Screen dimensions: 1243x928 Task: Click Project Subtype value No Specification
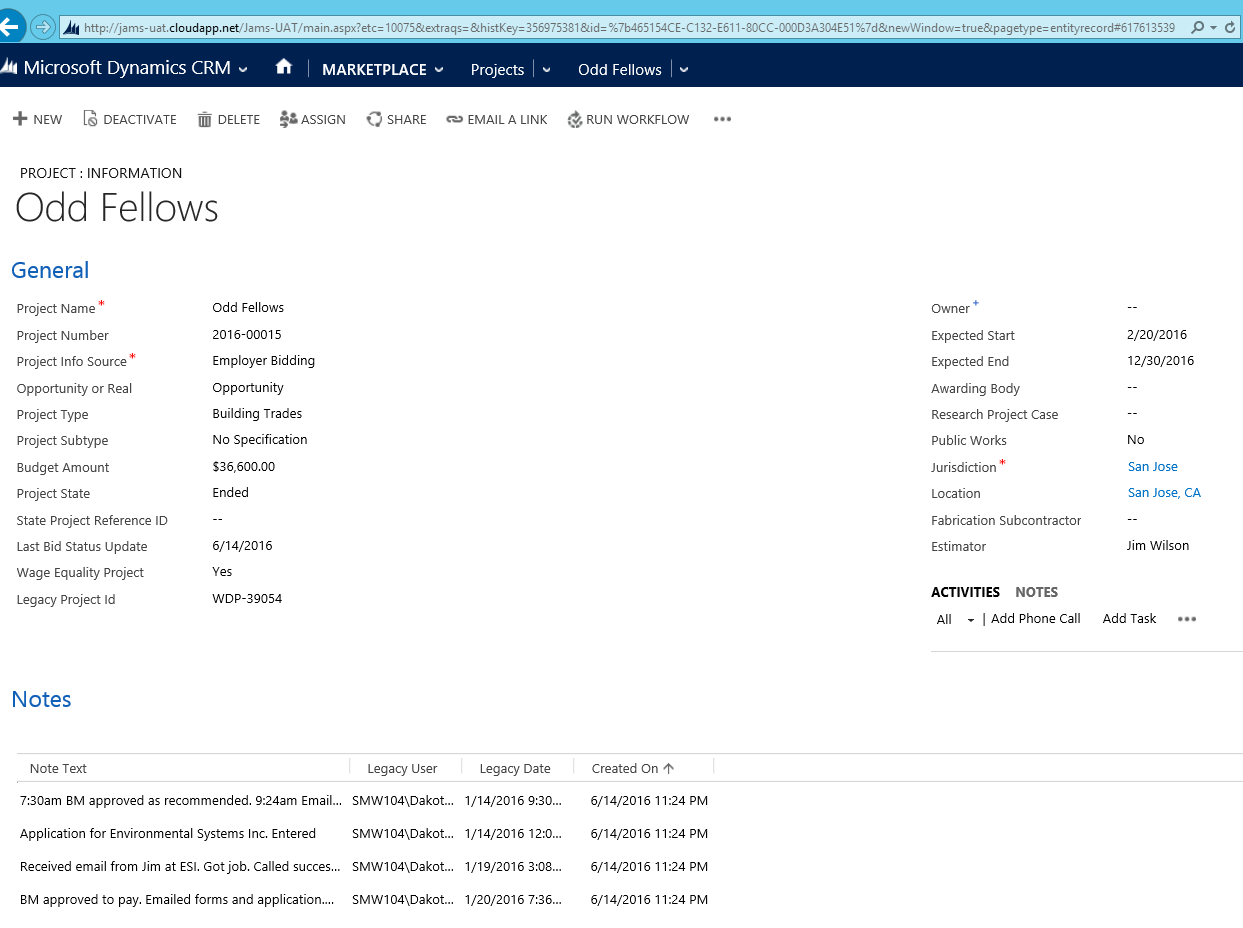click(x=260, y=439)
